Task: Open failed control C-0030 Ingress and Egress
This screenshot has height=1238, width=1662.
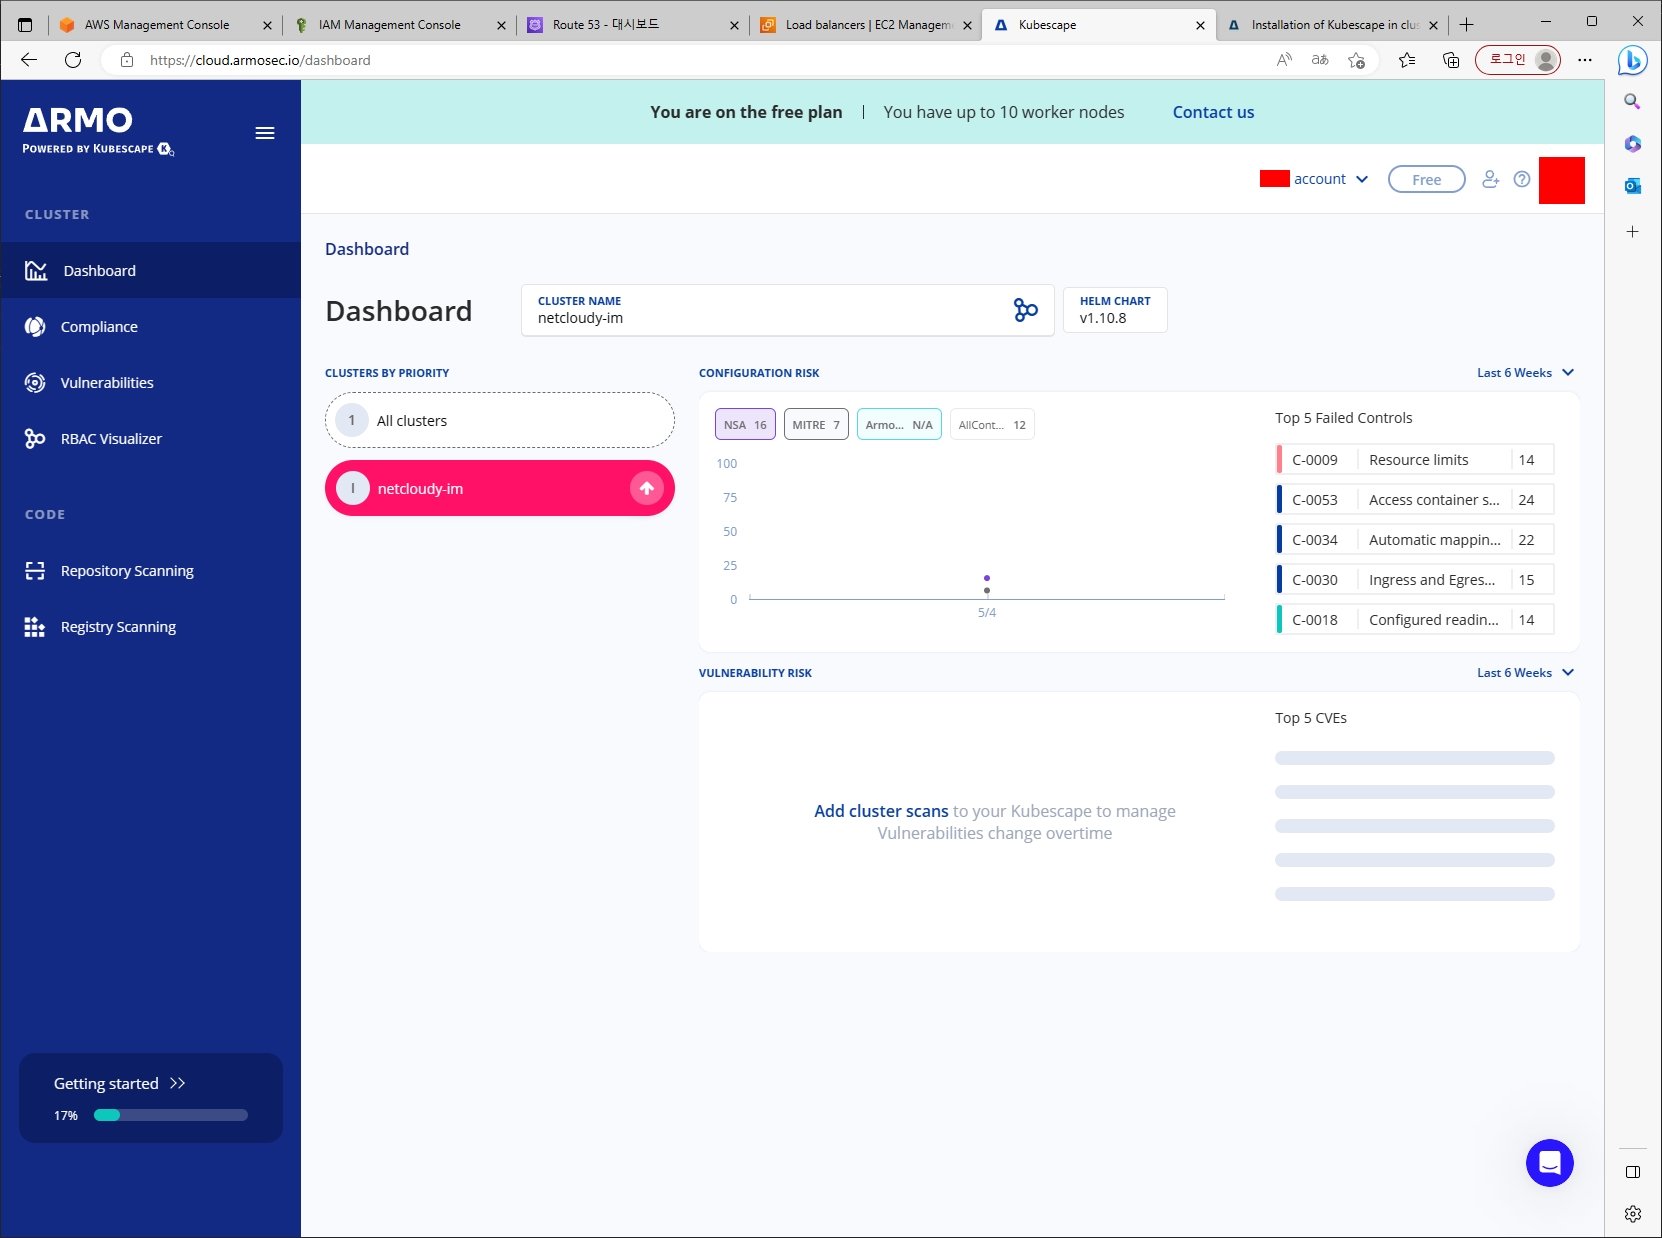Action: click(1415, 580)
